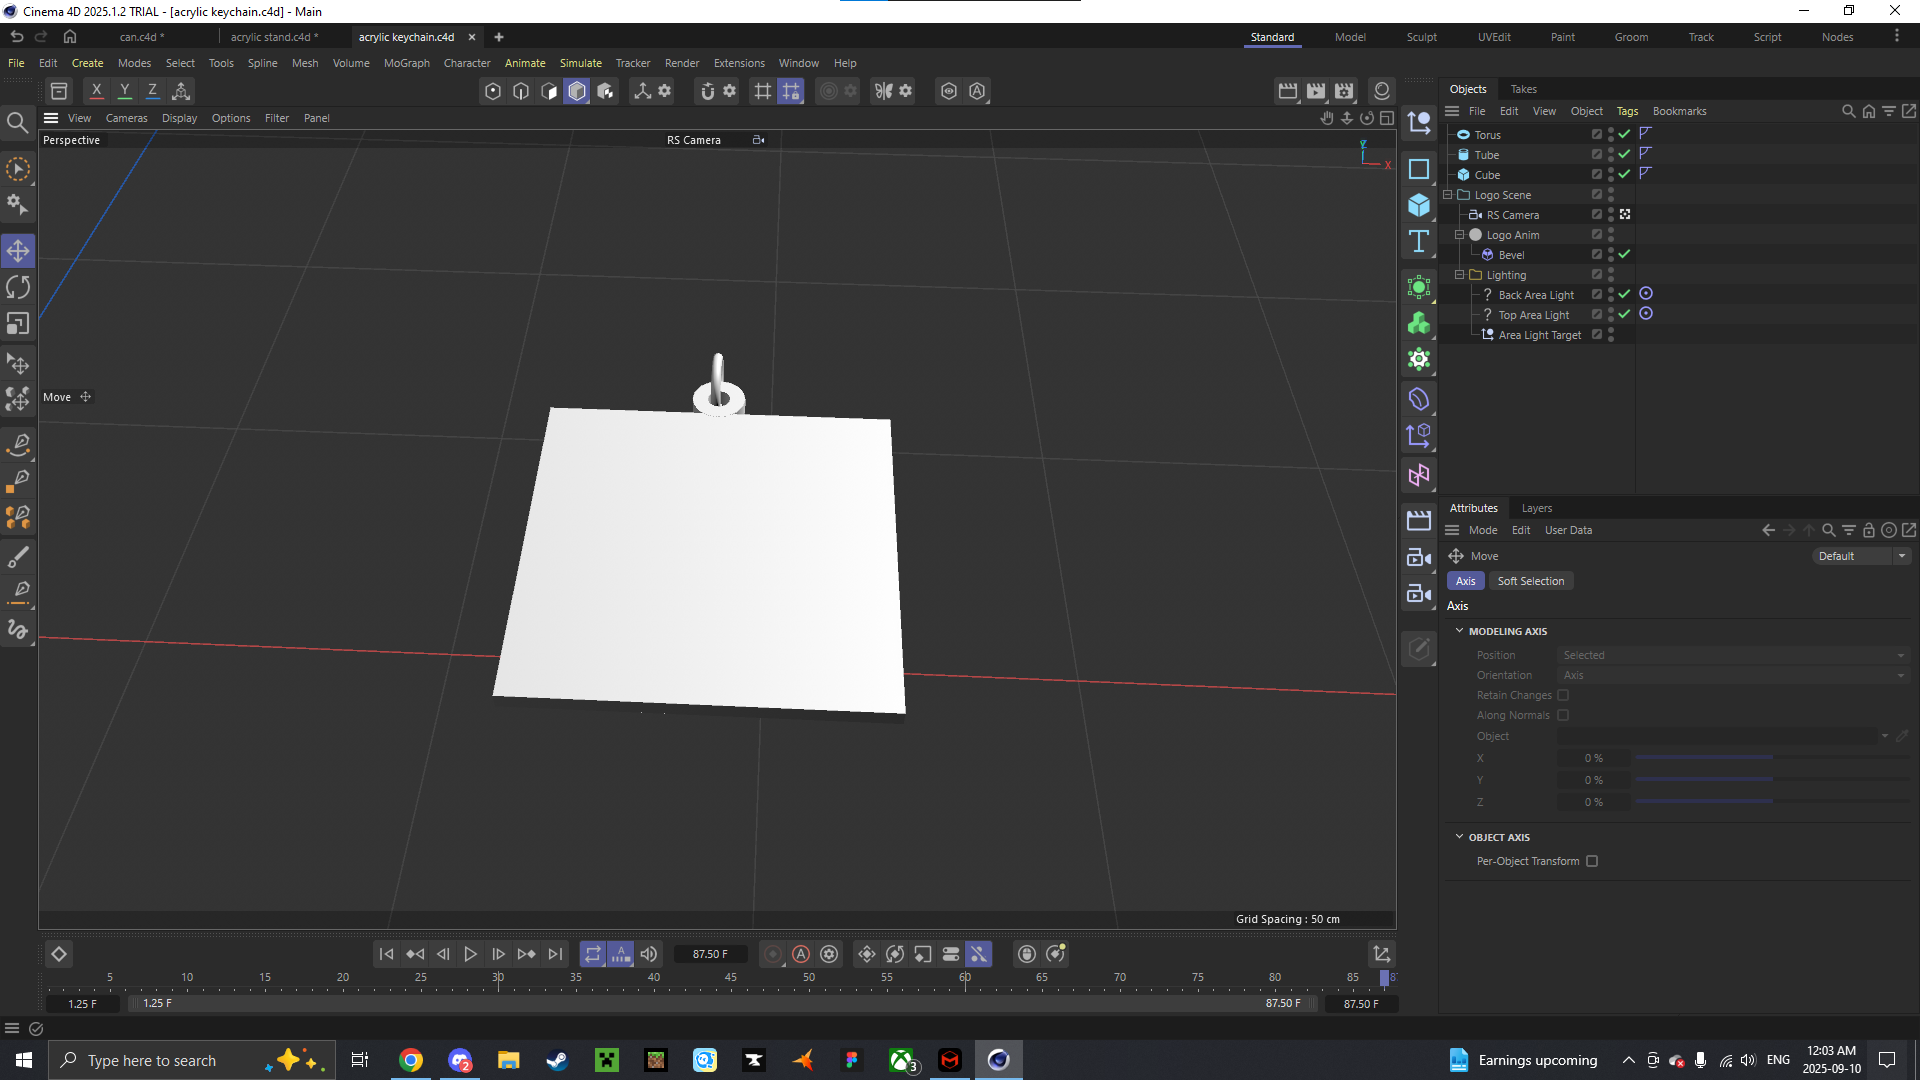Select the Scale tool

coord(18,323)
